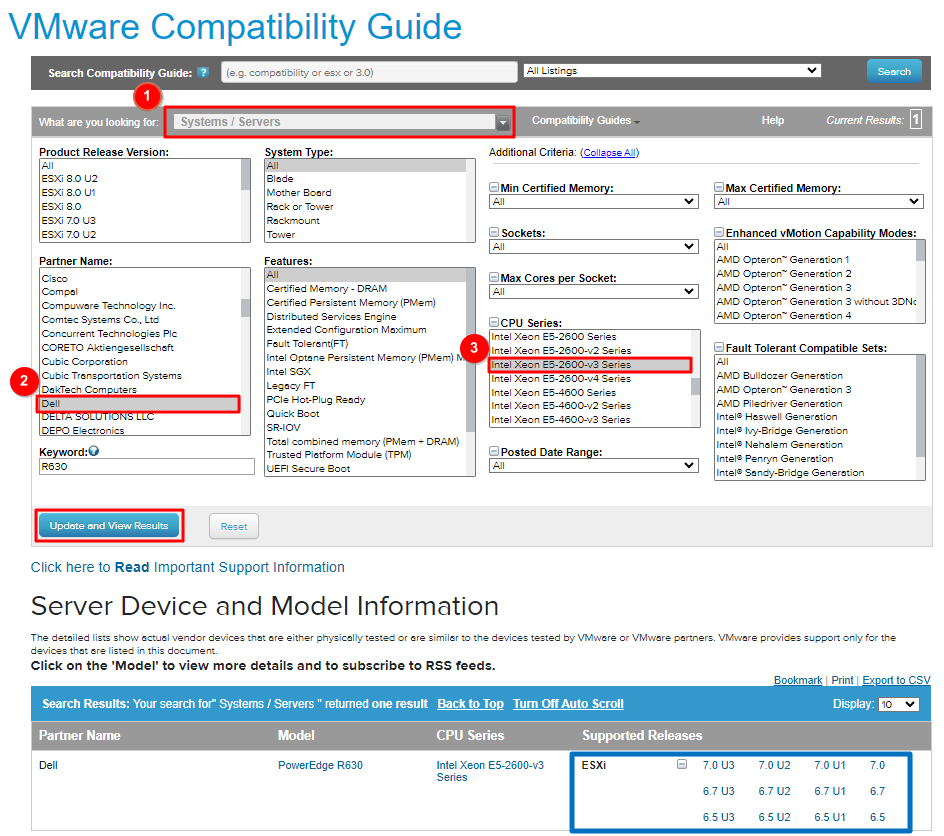The image size is (944, 836).
Task: Open the ESXi 7.0 U3 release link
Action: click(x=718, y=765)
